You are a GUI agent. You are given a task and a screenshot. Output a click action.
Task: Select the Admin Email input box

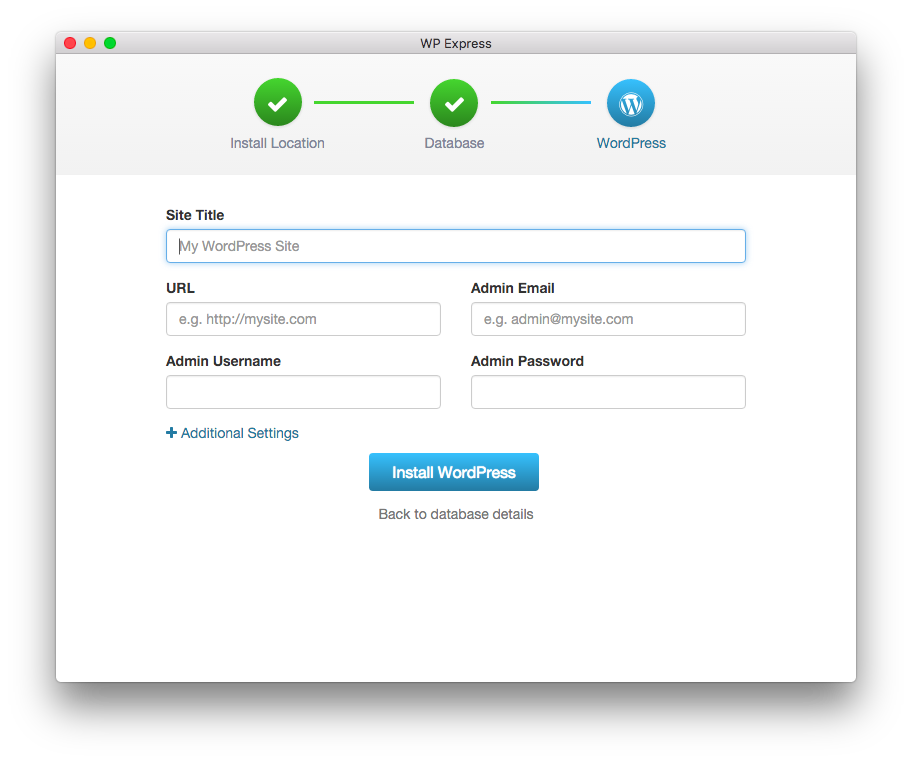click(608, 319)
